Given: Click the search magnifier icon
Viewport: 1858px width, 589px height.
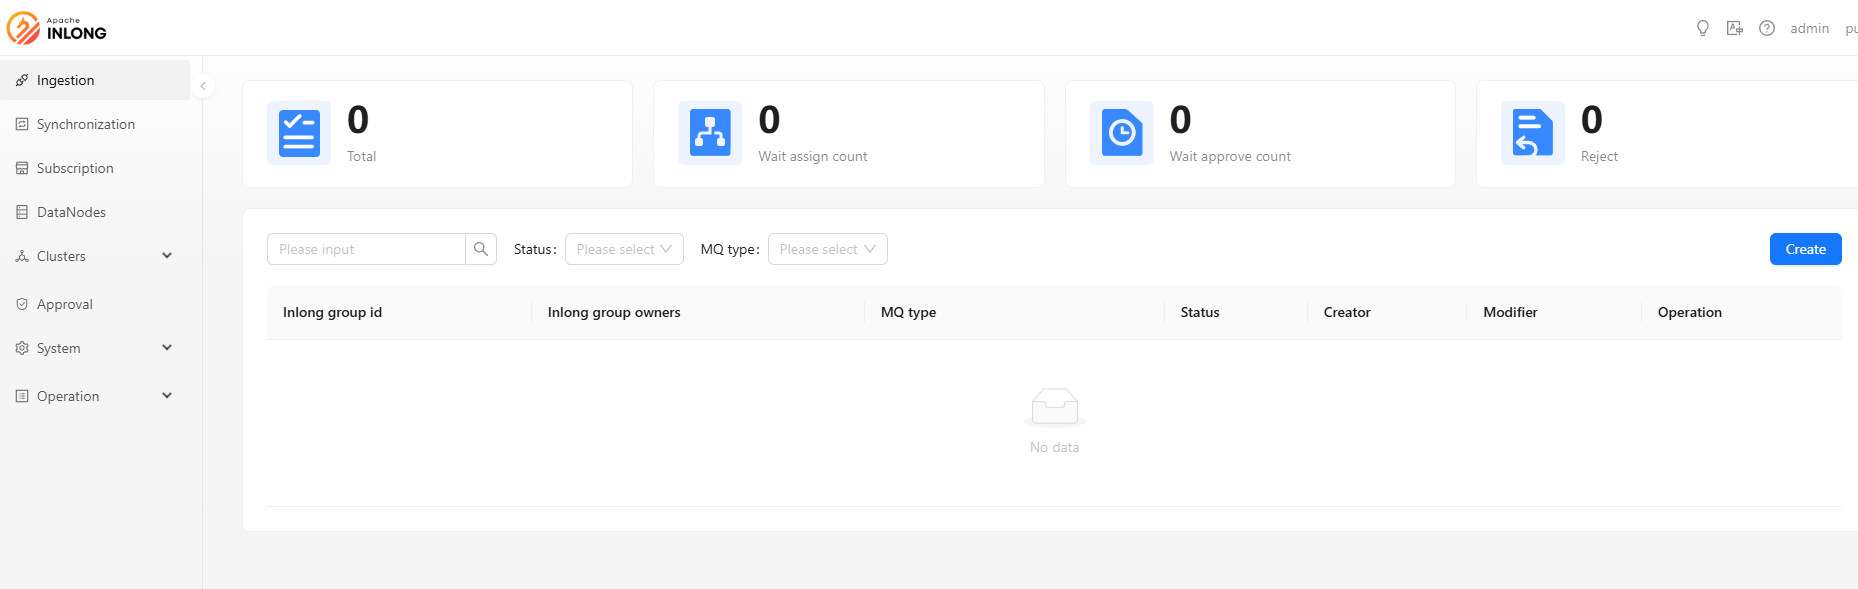Looking at the screenshot, I should point(481,249).
